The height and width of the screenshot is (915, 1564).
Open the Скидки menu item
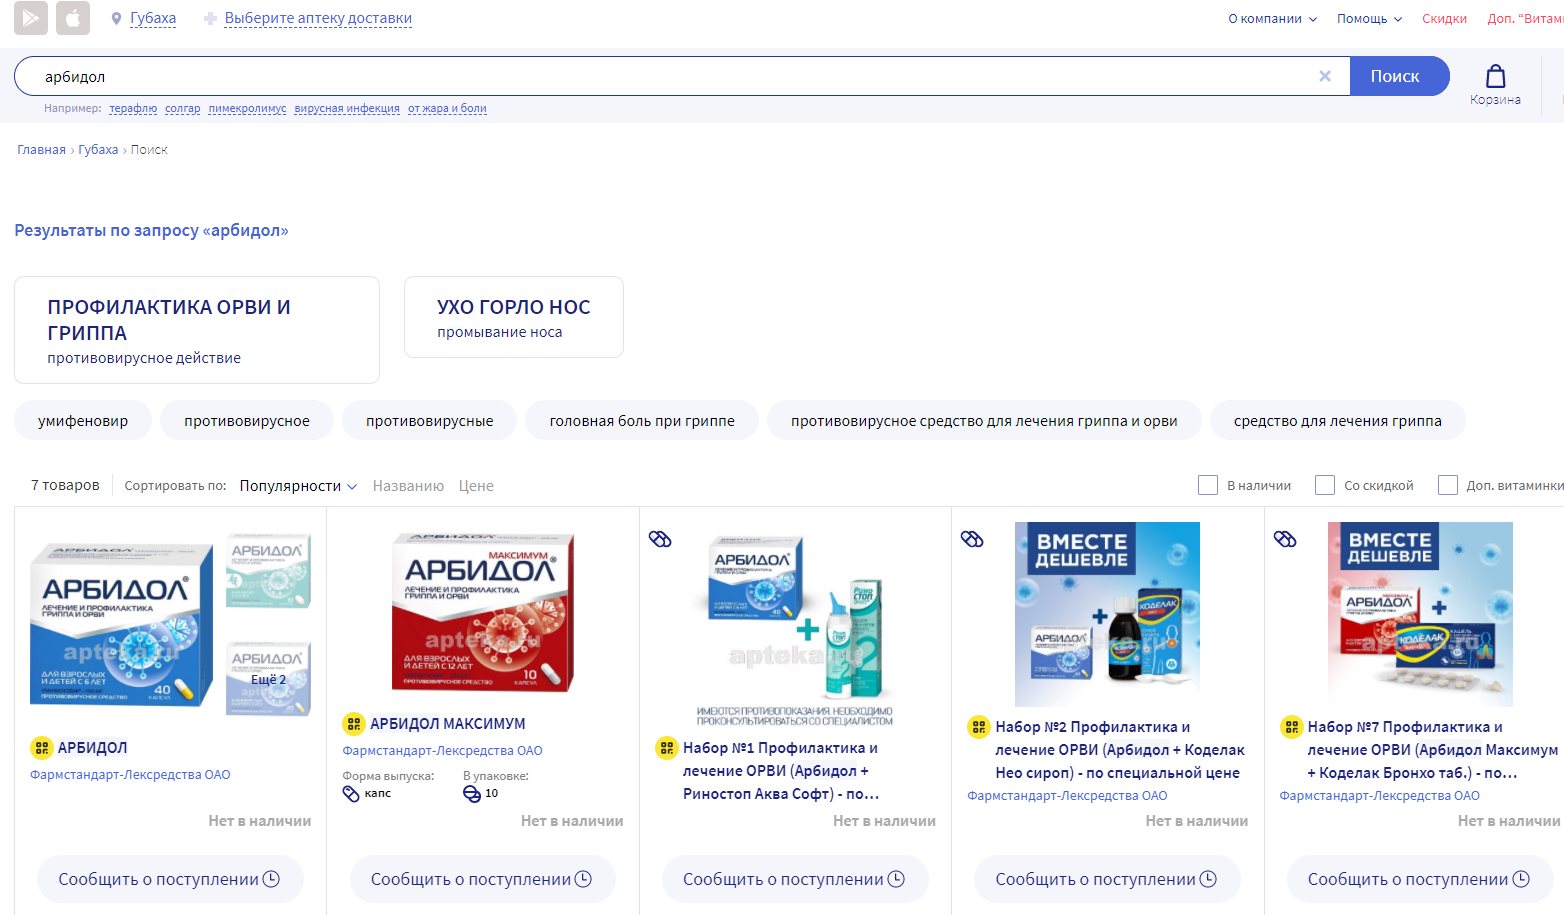click(1444, 19)
